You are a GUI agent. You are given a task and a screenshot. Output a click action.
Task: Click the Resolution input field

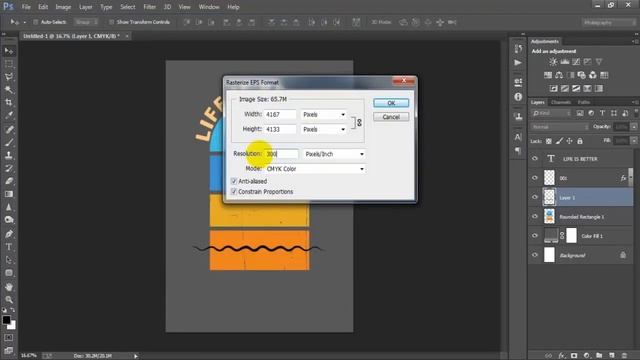pos(282,154)
